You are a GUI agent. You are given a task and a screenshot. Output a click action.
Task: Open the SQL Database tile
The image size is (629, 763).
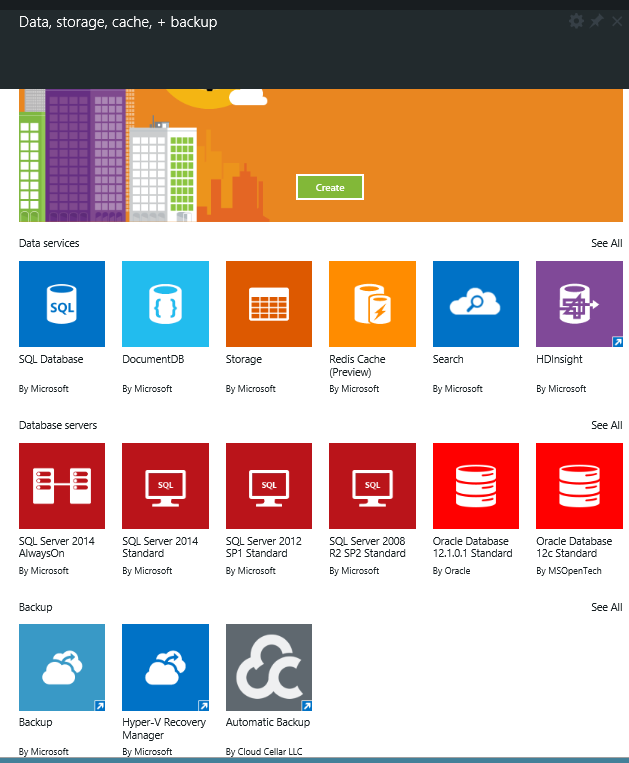tap(62, 304)
